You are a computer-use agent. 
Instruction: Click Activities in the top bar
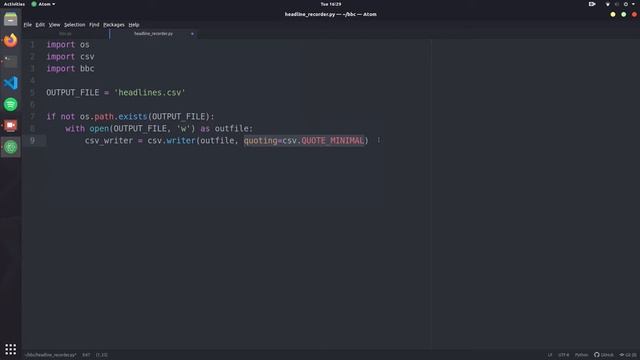pos(14,4)
